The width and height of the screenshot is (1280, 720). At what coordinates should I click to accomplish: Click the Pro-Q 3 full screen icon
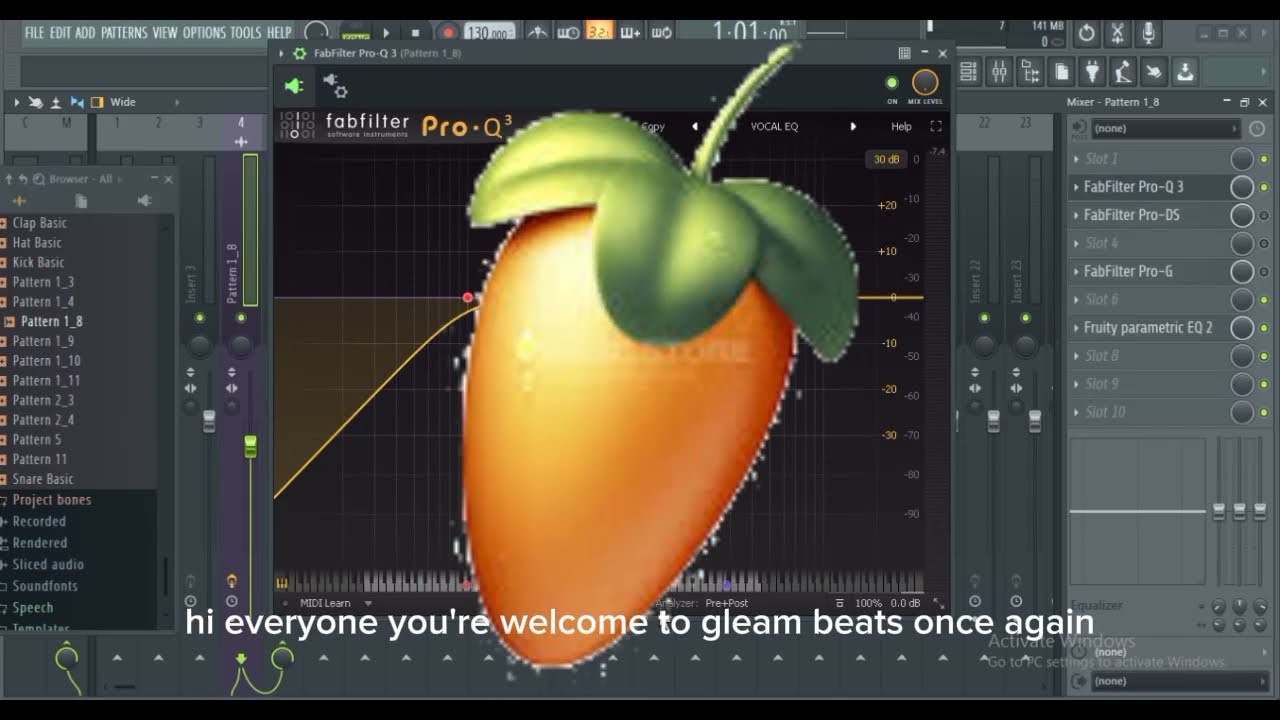pyautogui.click(x=936, y=126)
